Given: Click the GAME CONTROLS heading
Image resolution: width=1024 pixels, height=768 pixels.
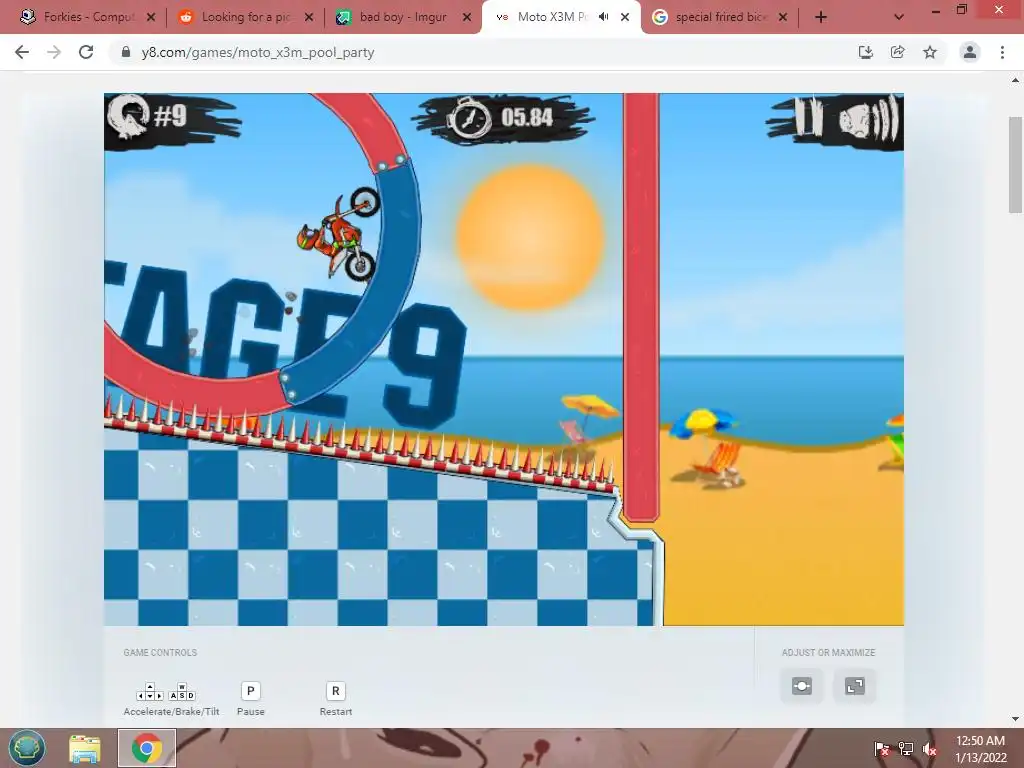Looking at the screenshot, I should pos(160,652).
